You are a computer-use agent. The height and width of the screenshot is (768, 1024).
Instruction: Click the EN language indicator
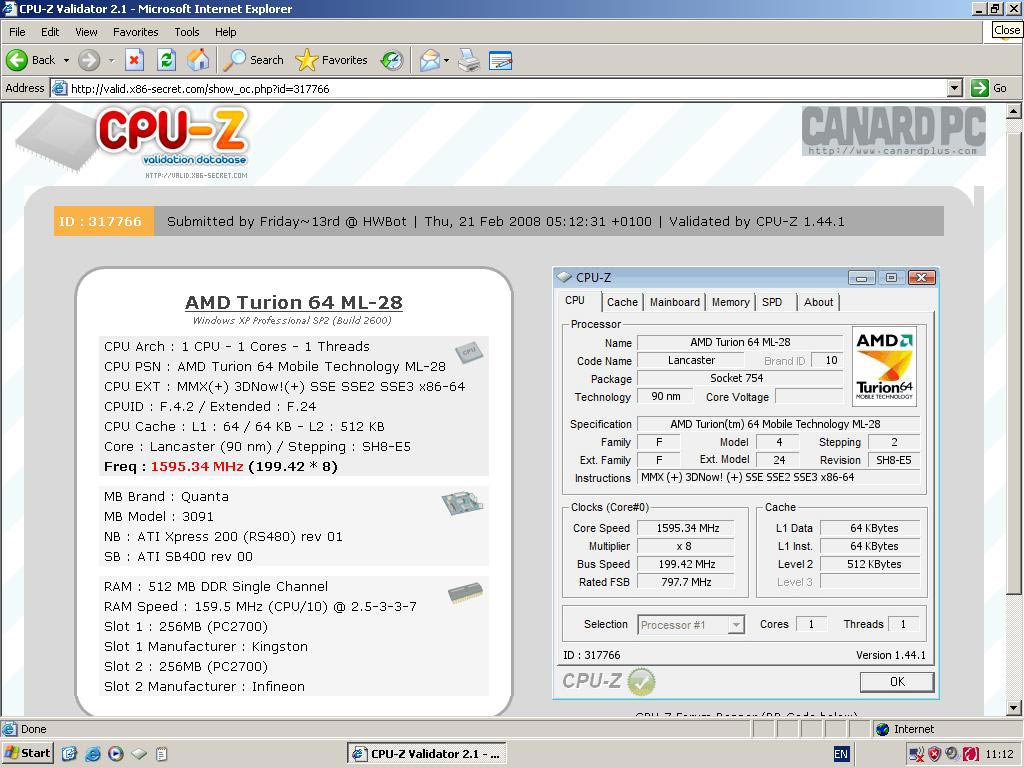coord(841,754)
